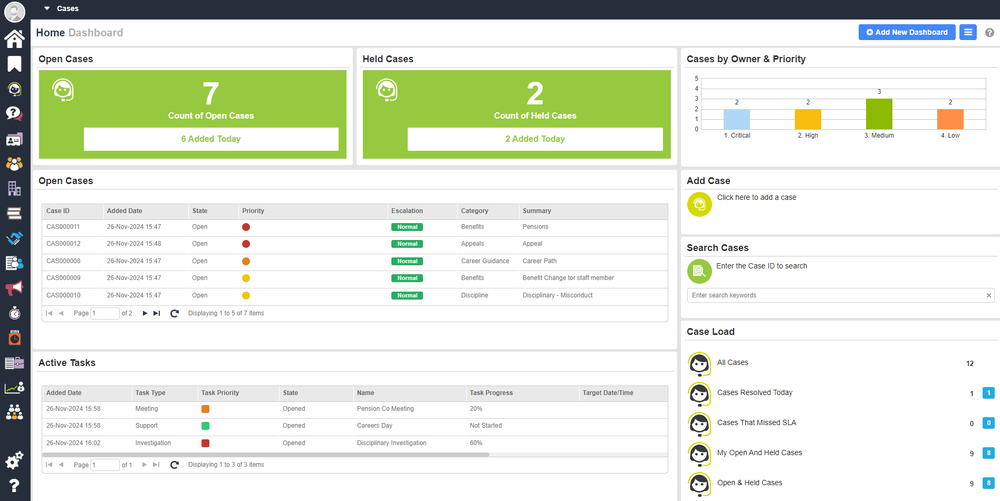
Task: Open the orange clock clipboard icon in sidebar
Action: [14, 338]
